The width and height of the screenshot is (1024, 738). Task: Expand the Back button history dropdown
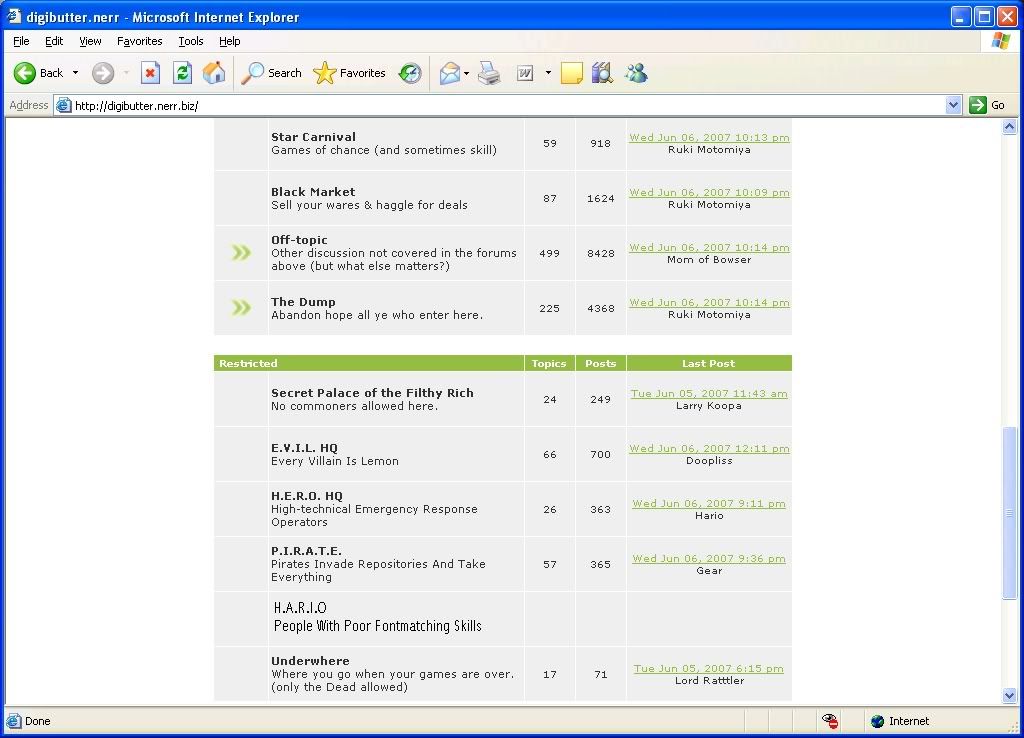pyautogui.click(x=75, y=73)
